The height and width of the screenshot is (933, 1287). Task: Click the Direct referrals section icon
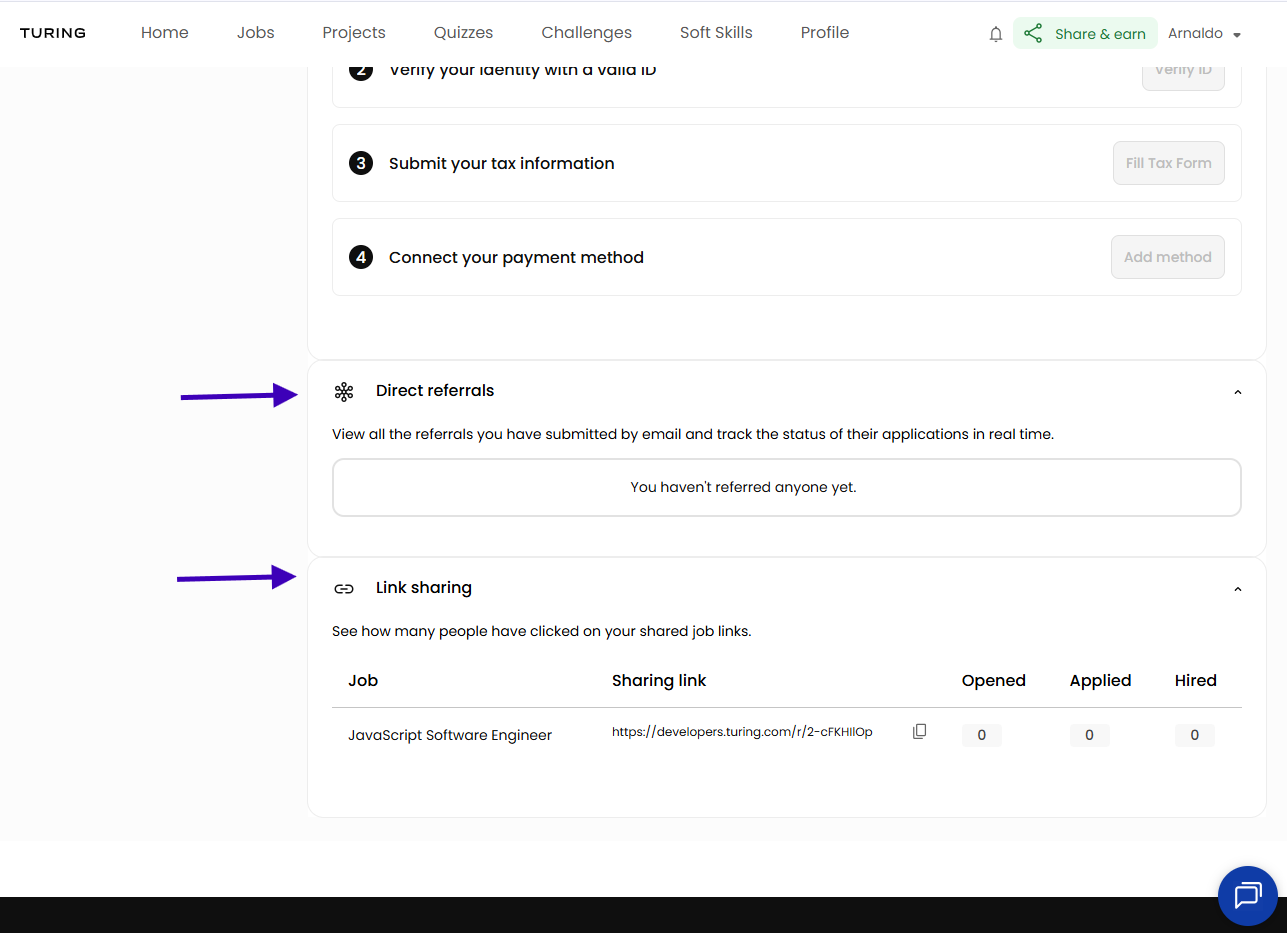click(x=344, y=392)
